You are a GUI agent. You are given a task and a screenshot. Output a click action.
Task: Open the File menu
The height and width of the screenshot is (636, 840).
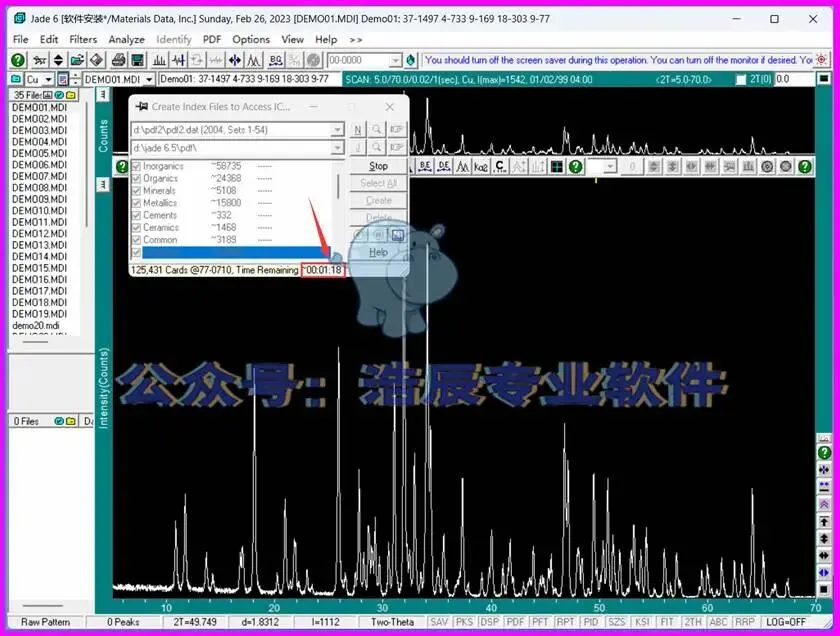tap(20, 40)
